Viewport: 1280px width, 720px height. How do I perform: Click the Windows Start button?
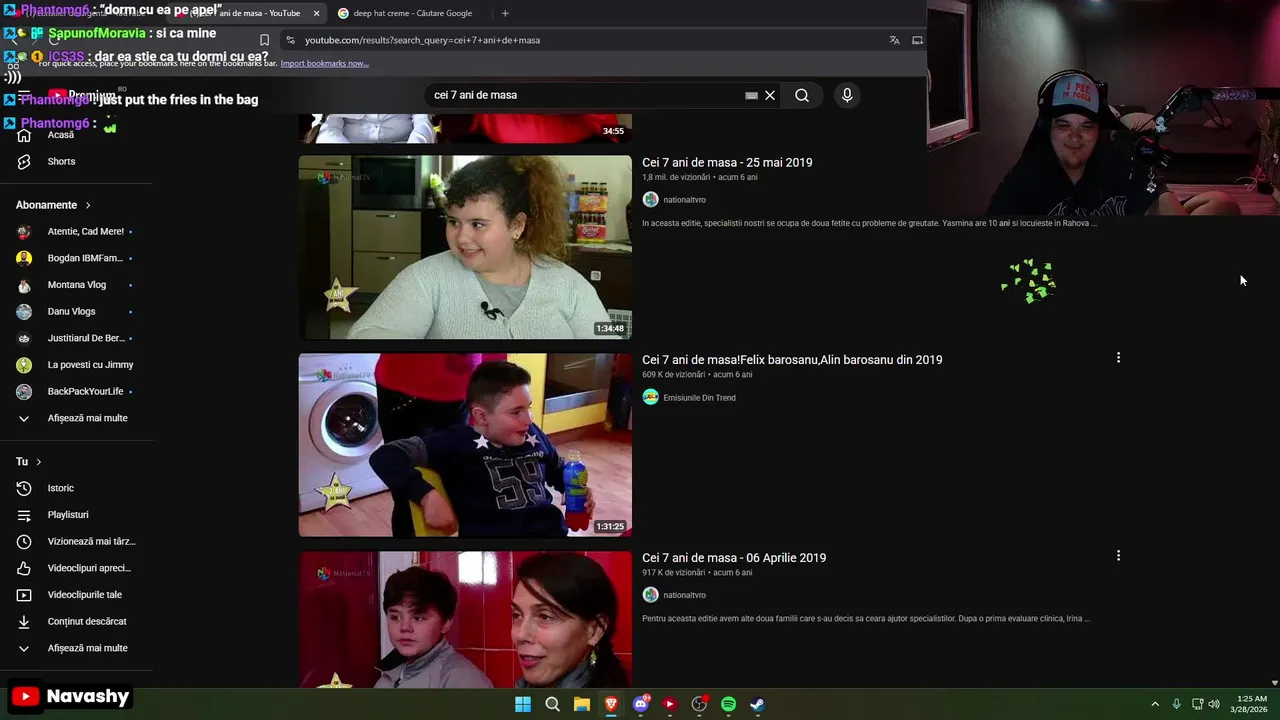pos(523,704)
